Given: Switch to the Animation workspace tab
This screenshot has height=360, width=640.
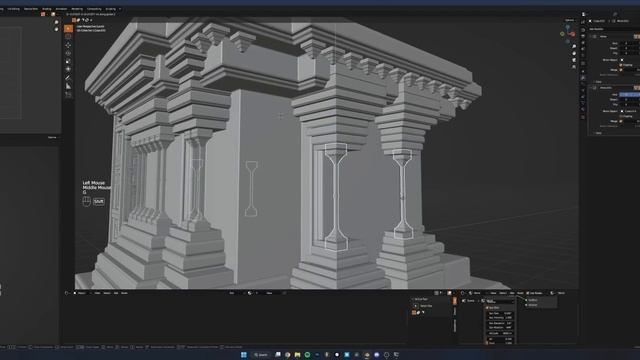Looking at the screenshot, I should click(x=61, y=9).
